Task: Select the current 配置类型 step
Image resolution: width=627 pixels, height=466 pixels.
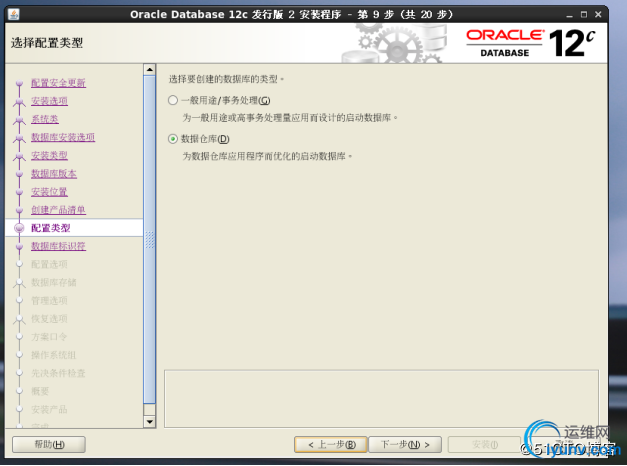Action: click(x=51, y=228)
